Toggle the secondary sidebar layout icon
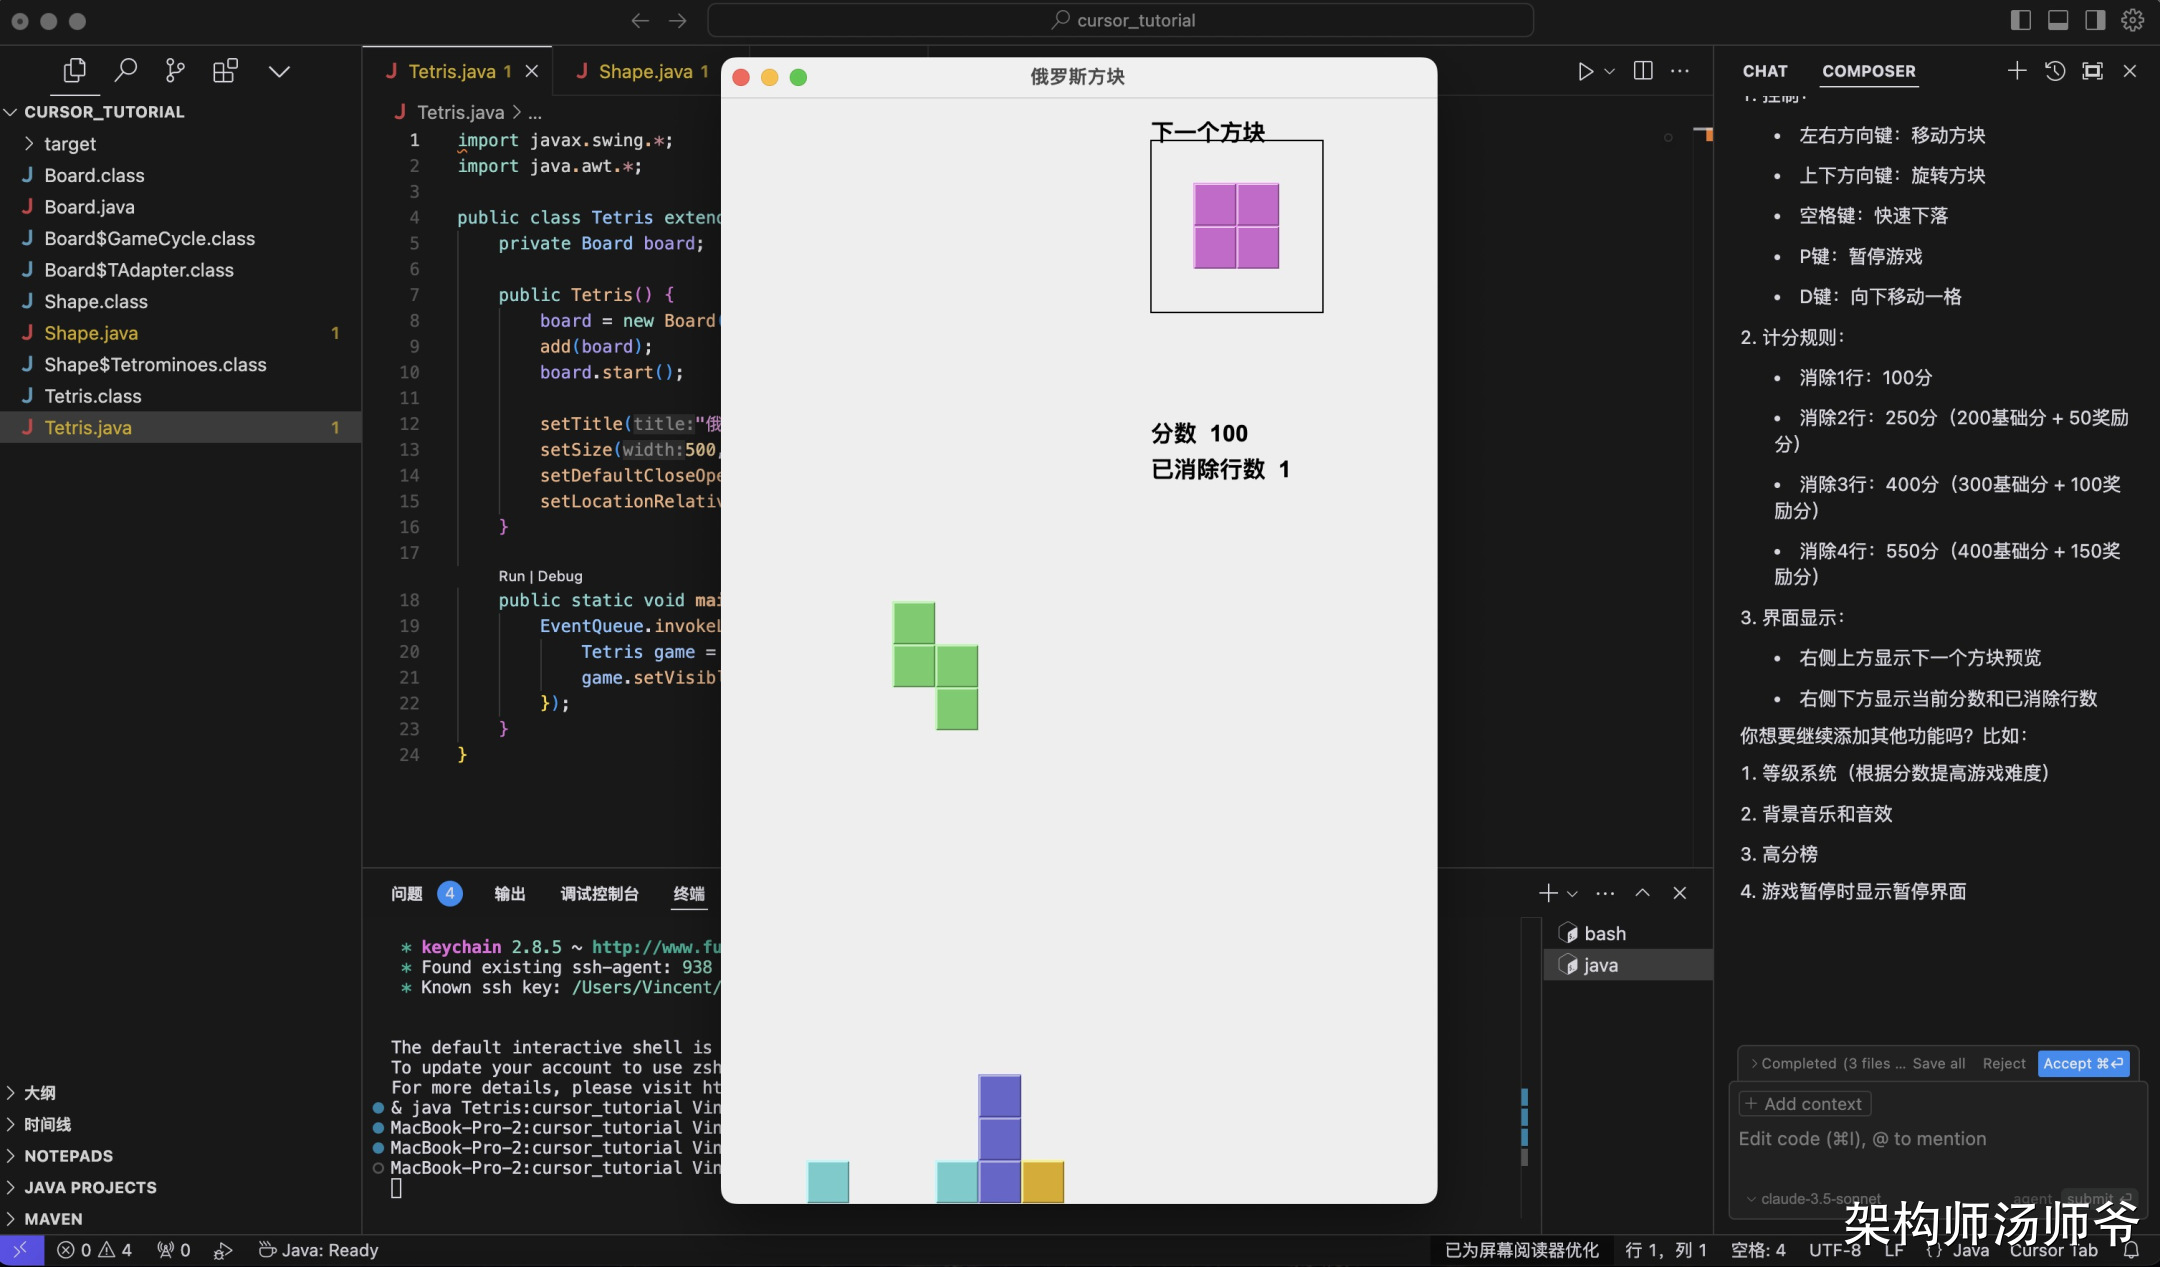Screen dimensions: 2160x1267 [2095, 20]
